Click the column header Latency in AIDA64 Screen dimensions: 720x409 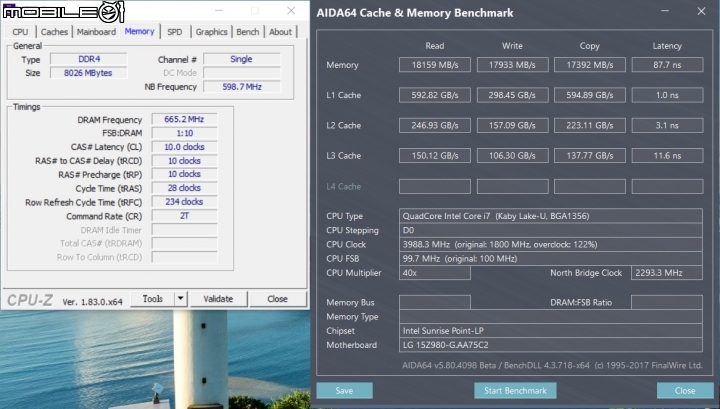(x=667, y=46)
